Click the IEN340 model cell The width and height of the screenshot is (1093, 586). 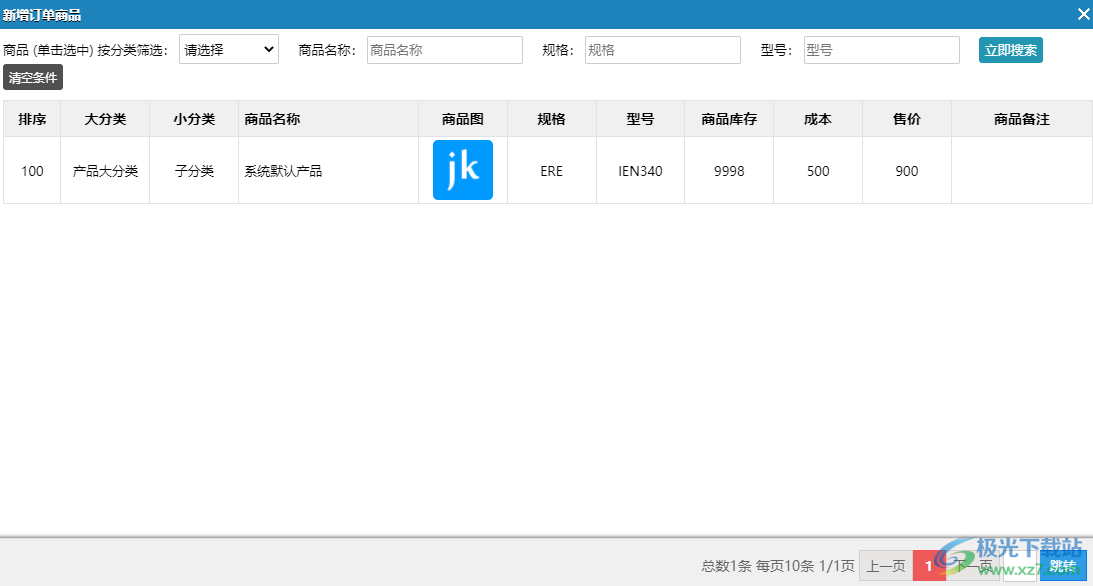pyautogui.click(x=640, y=171)
